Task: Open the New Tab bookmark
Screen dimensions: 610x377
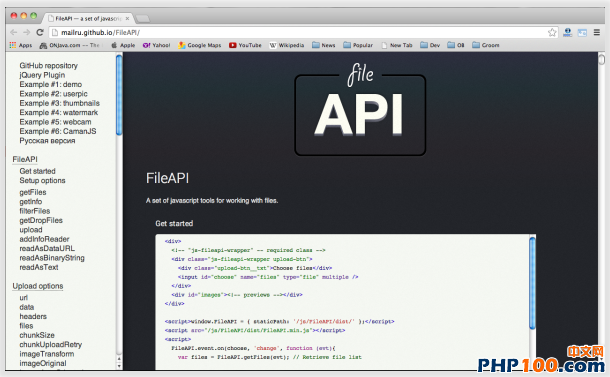Action: pos(396,45)
